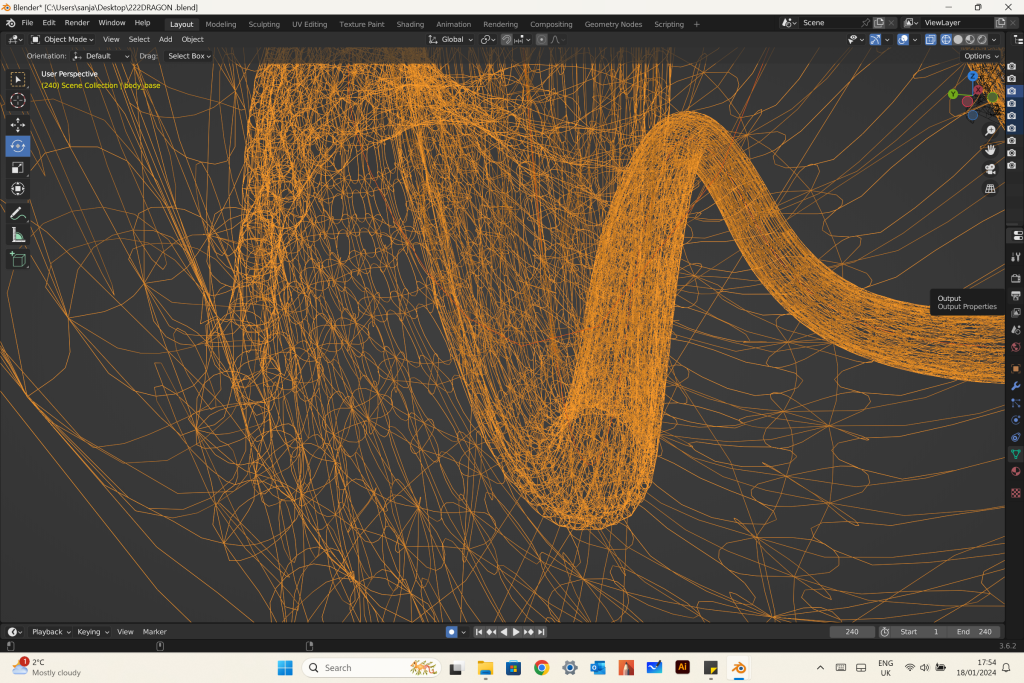Open Orientation Default dropdown
1024x683 pixels.
[101, 56]
